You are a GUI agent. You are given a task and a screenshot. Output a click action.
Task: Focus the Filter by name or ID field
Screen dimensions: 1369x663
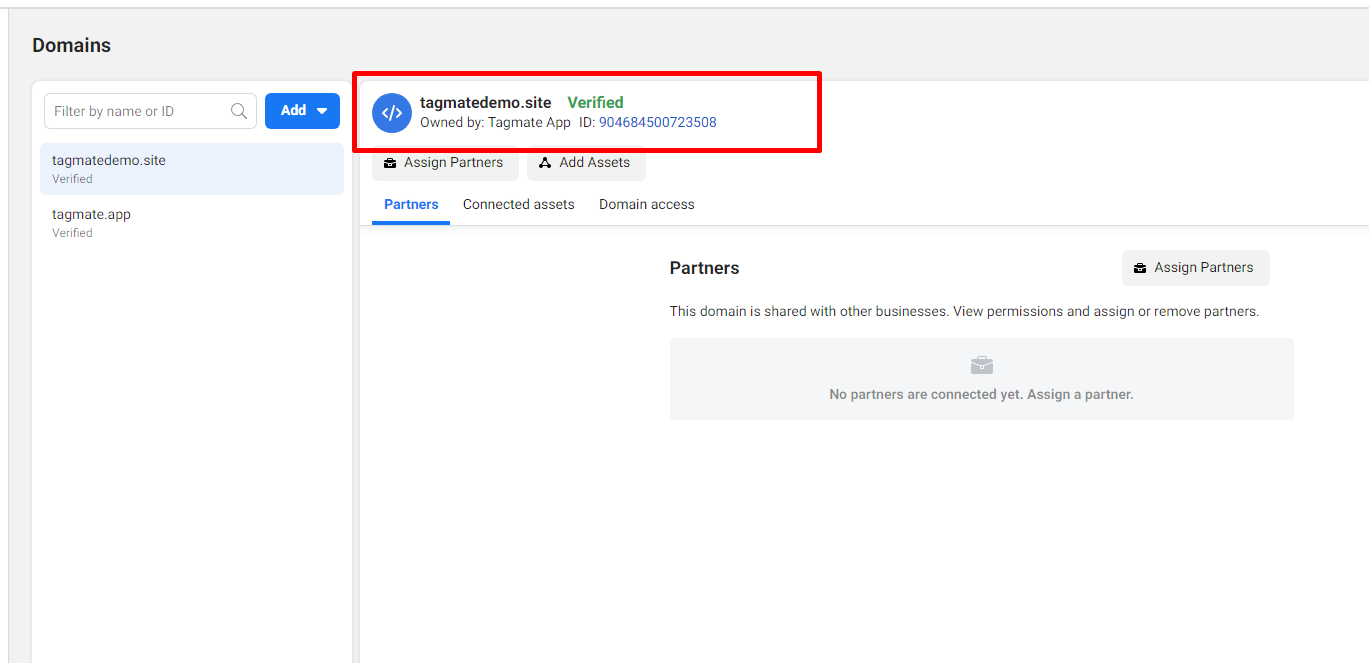[150, 111]
